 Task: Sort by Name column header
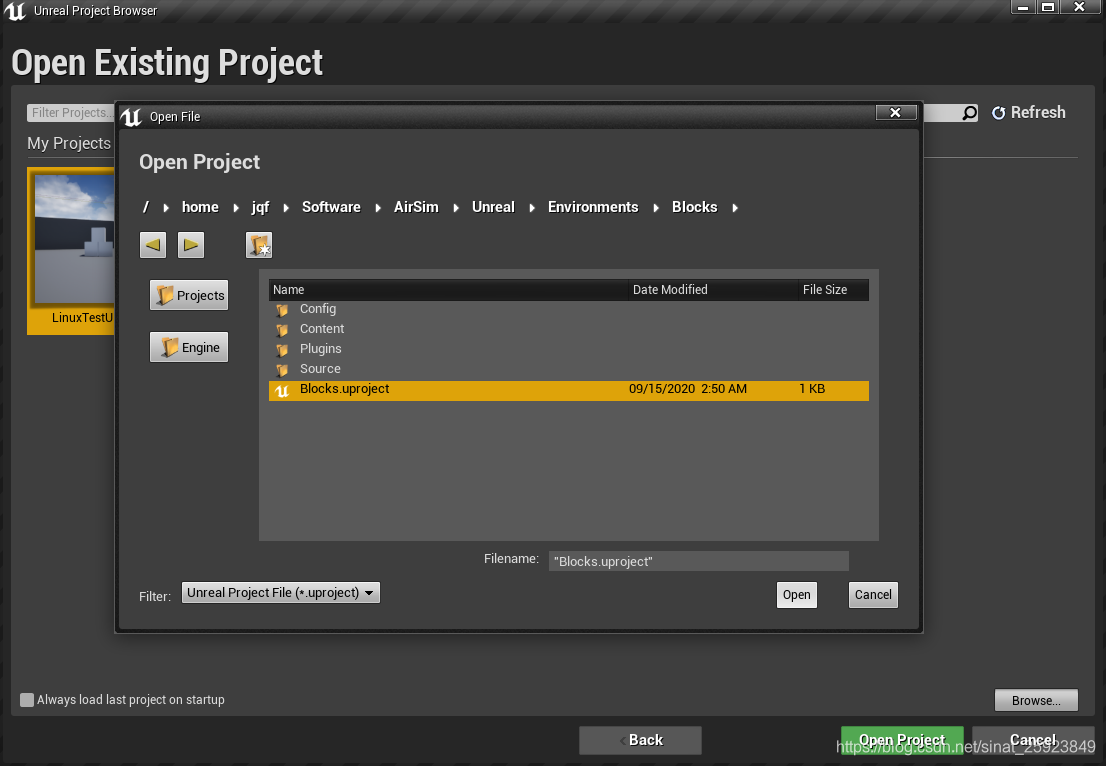pos(449,290)
